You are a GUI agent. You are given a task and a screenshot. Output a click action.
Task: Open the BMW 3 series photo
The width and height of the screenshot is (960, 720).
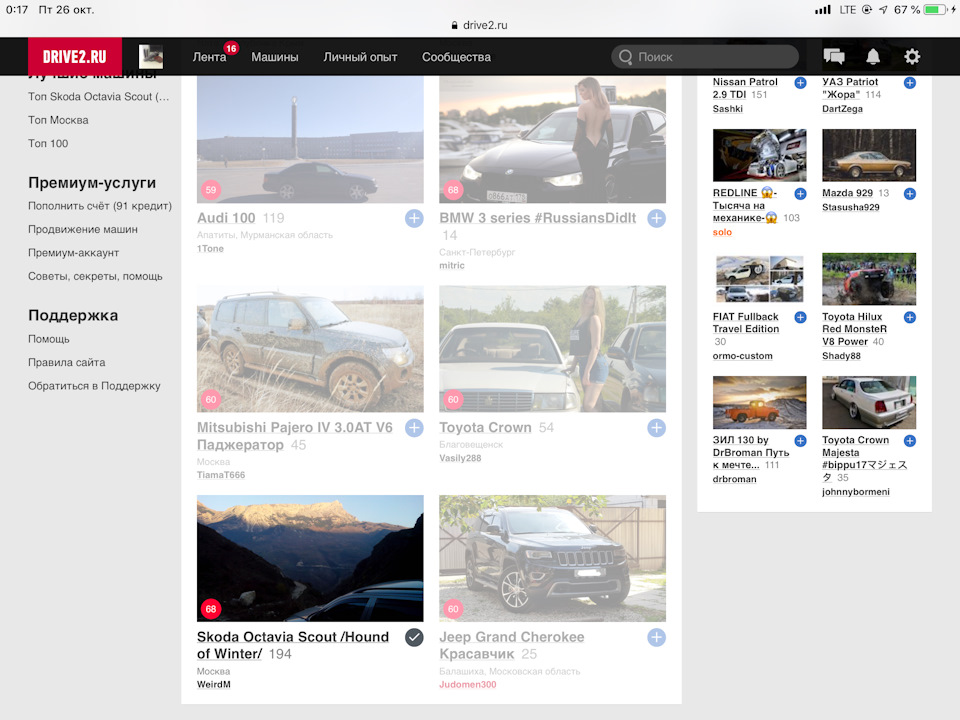(552, 140)
